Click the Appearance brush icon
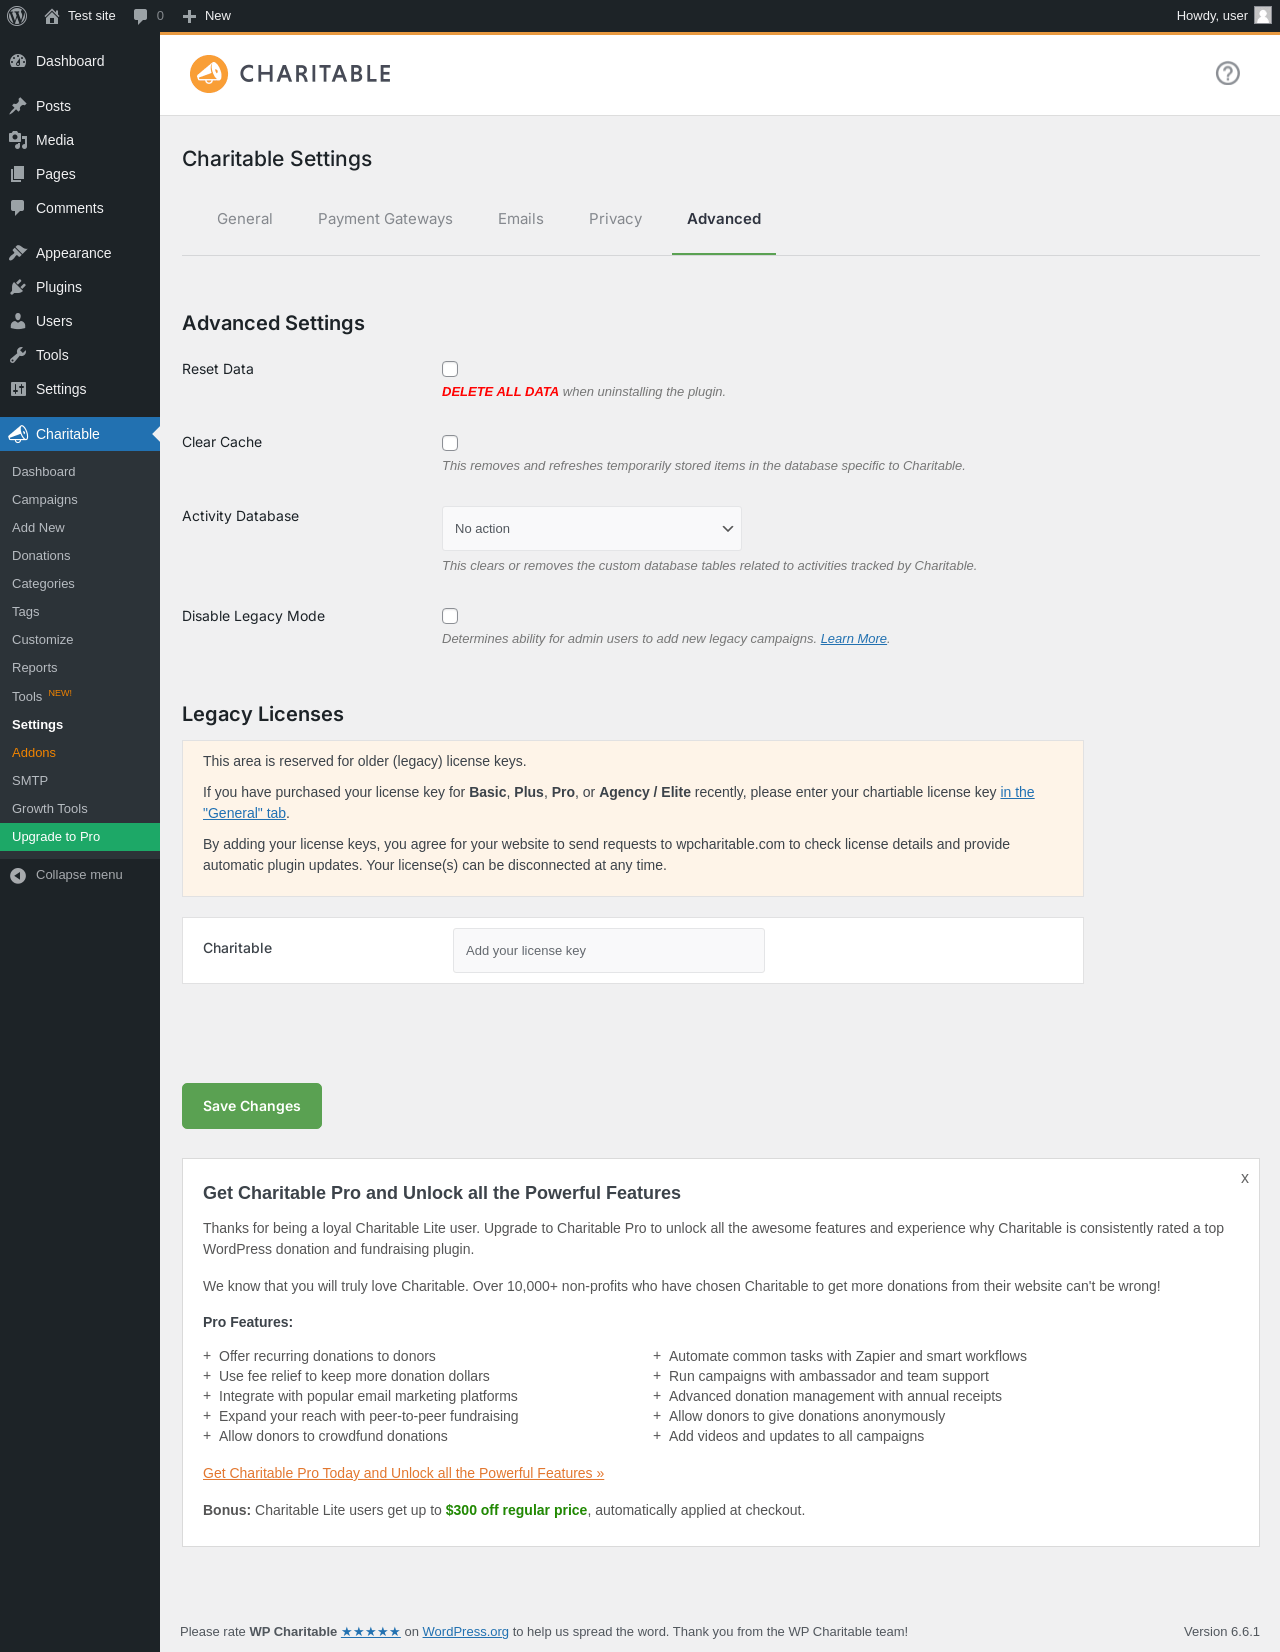The width and height of the screenshot is (1280, 1652). point(18,253)
